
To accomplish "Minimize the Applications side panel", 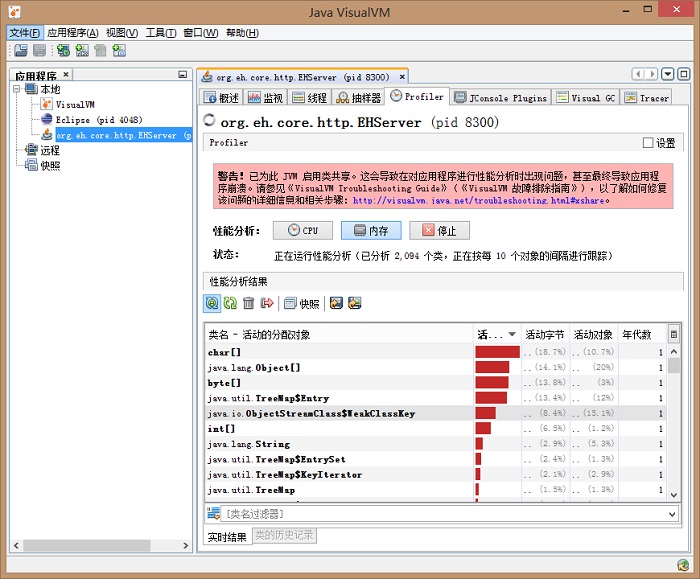I will pos(183,75).
